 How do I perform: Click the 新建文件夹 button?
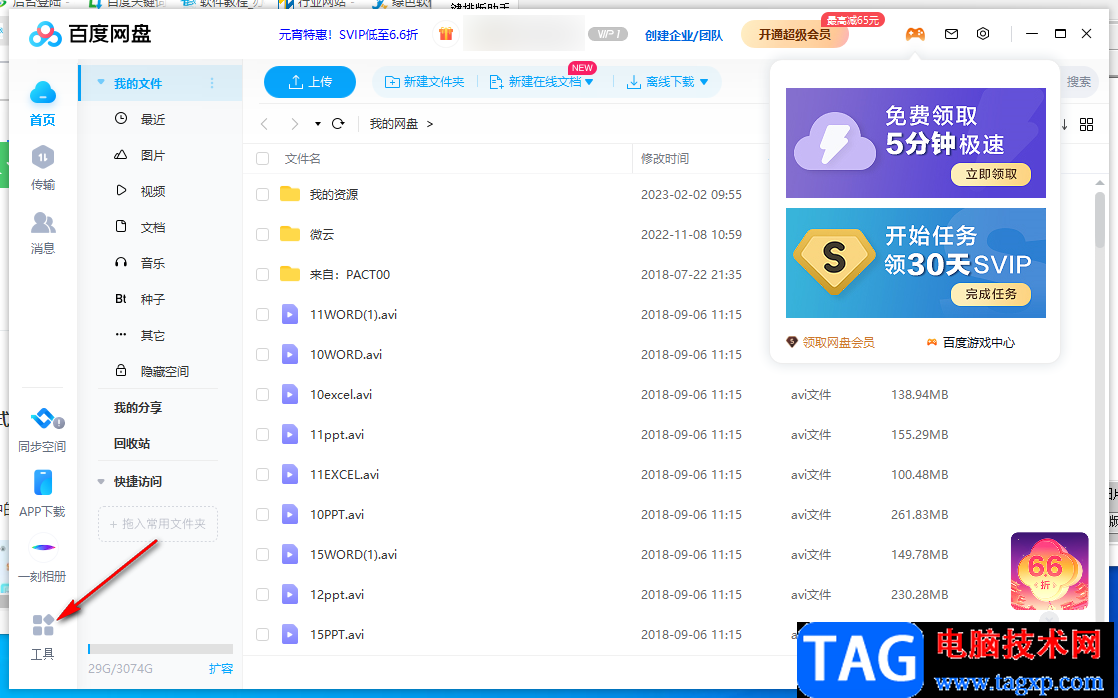(424, 82)
